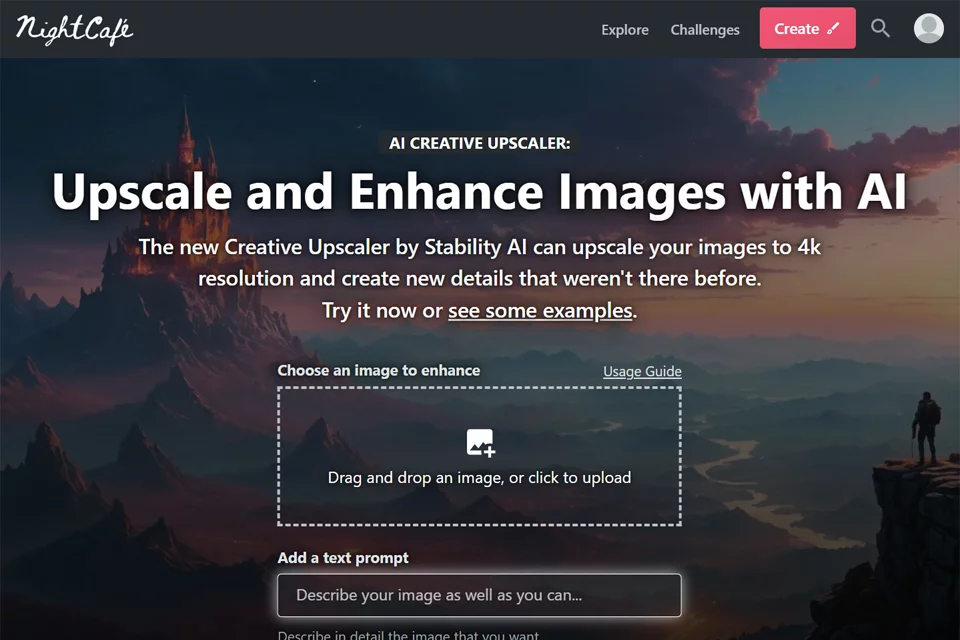Viewport: 960px width, 640px height.
Task: Click 'Drag and drop an image, or click to upload' text
Action: (479, 478)
